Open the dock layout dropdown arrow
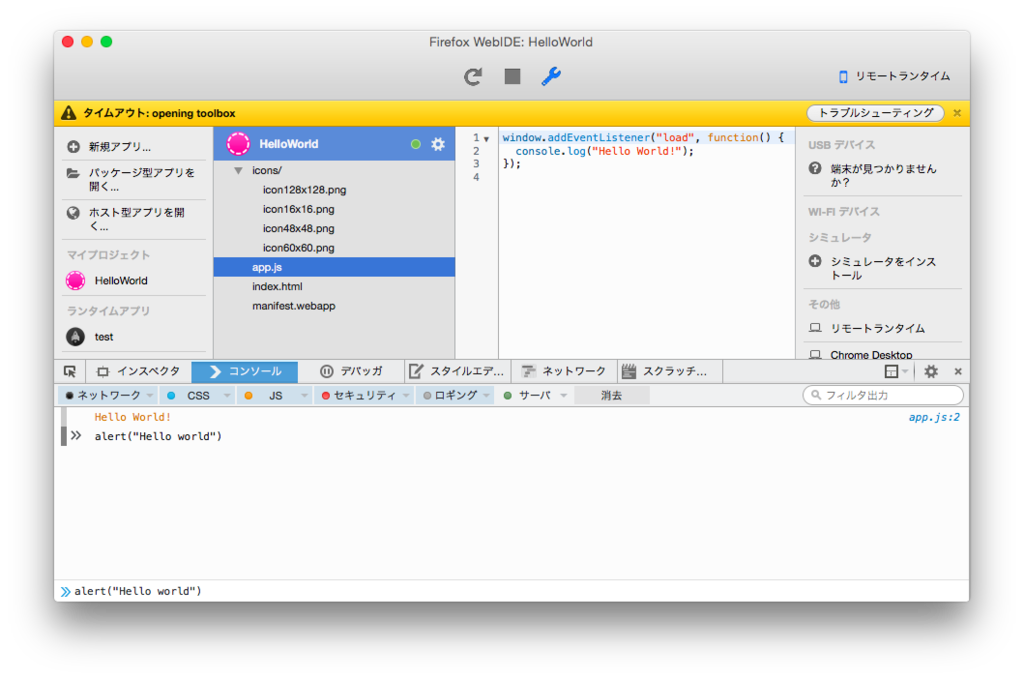 [x=905, y=371]
